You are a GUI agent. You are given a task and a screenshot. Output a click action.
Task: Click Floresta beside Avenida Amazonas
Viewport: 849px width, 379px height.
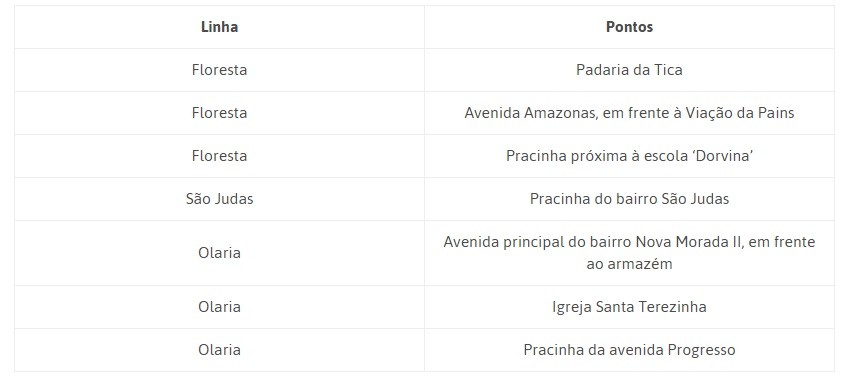(219, 113)
